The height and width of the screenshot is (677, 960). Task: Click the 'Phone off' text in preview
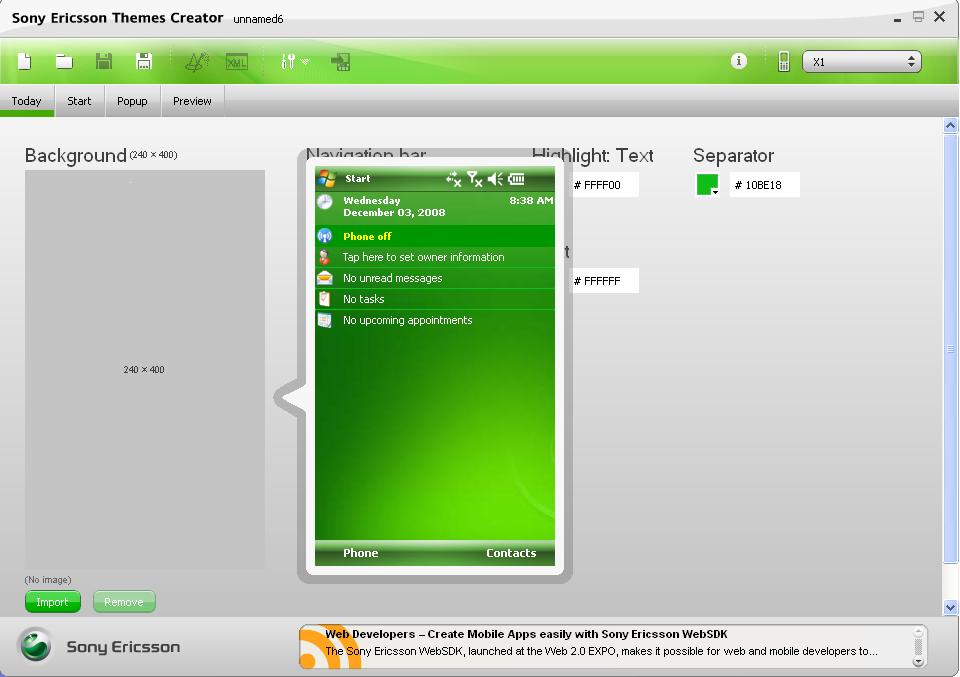[367, 236]
